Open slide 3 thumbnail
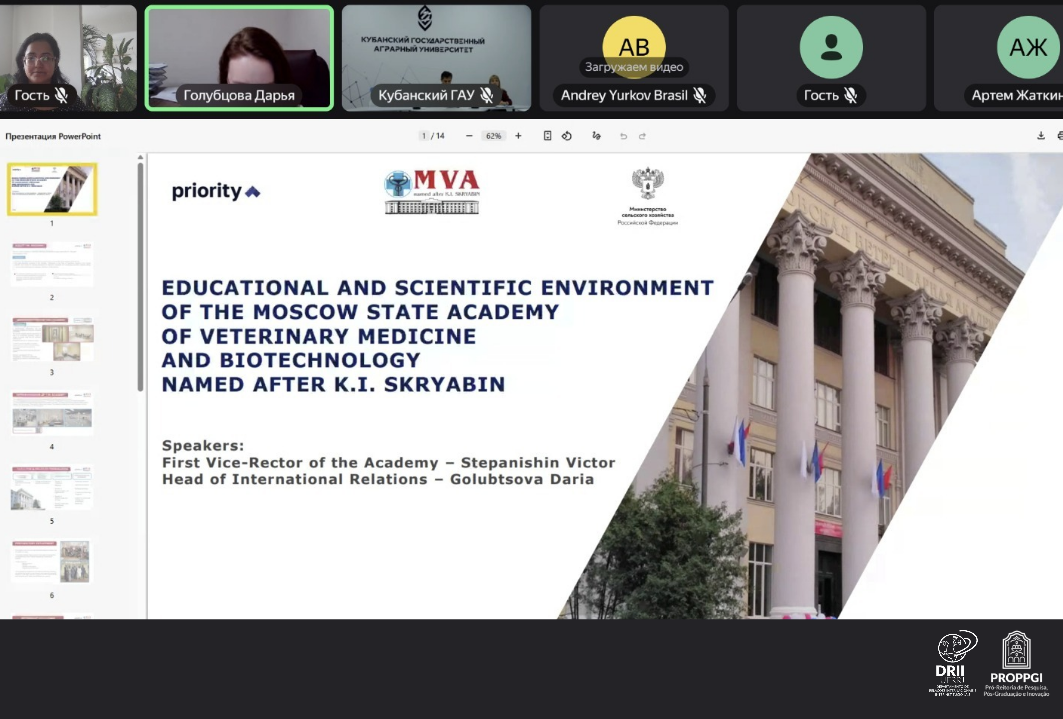 52,338
